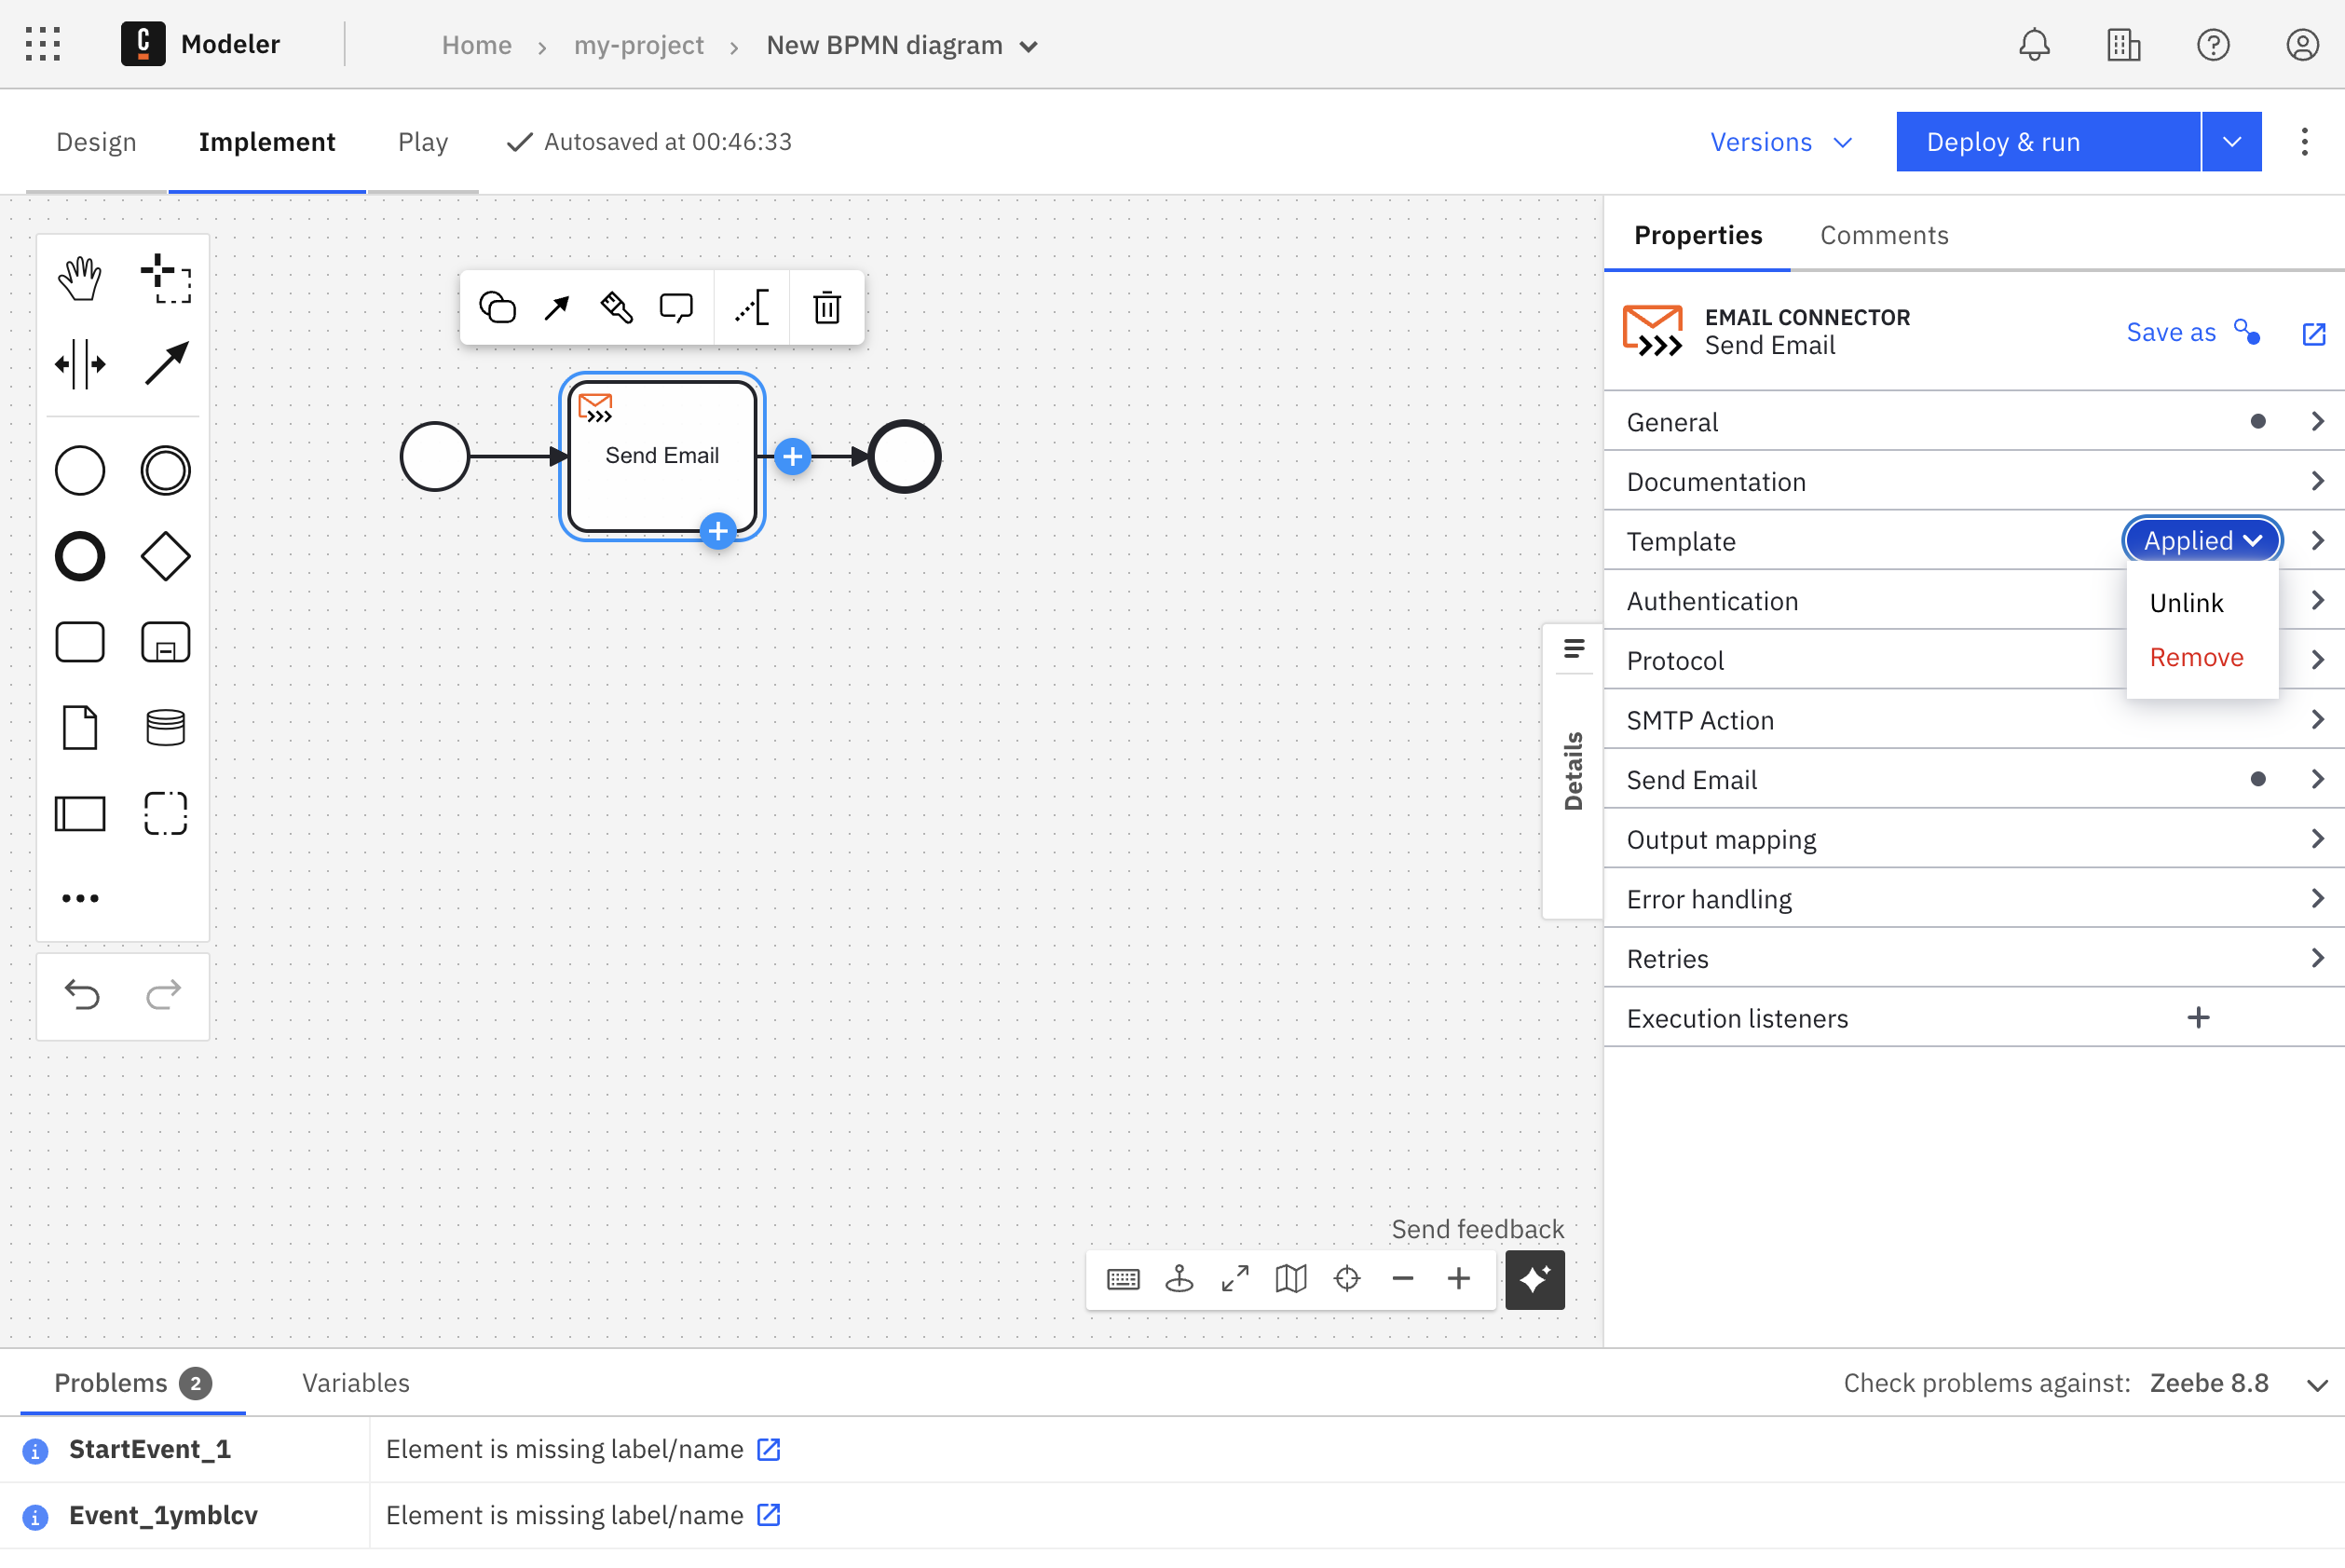Zoom in on canvas with the plus icon
The width and height of the screenshot is (2345, 1568).
coord(1459,1279)
